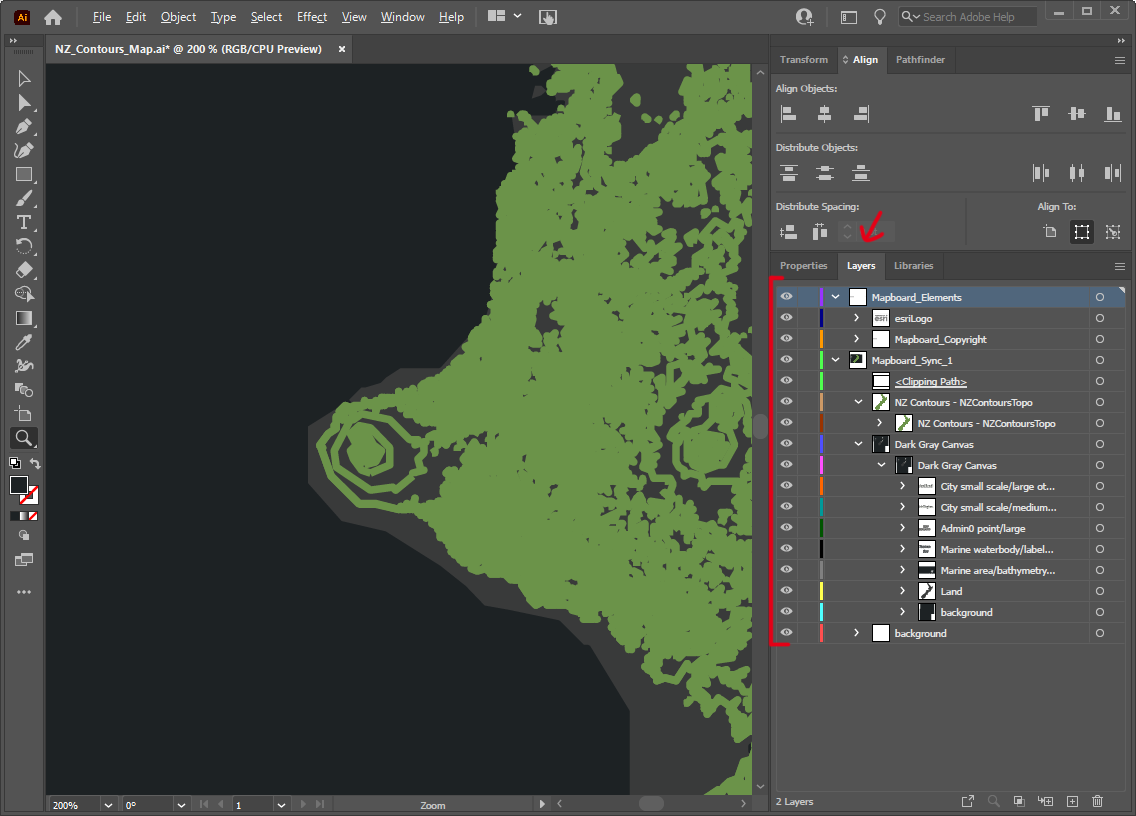The width and height of the screenshot is (1136, 816).
Task: Open rotation angle dropdown
Action: tap(181, 805)
